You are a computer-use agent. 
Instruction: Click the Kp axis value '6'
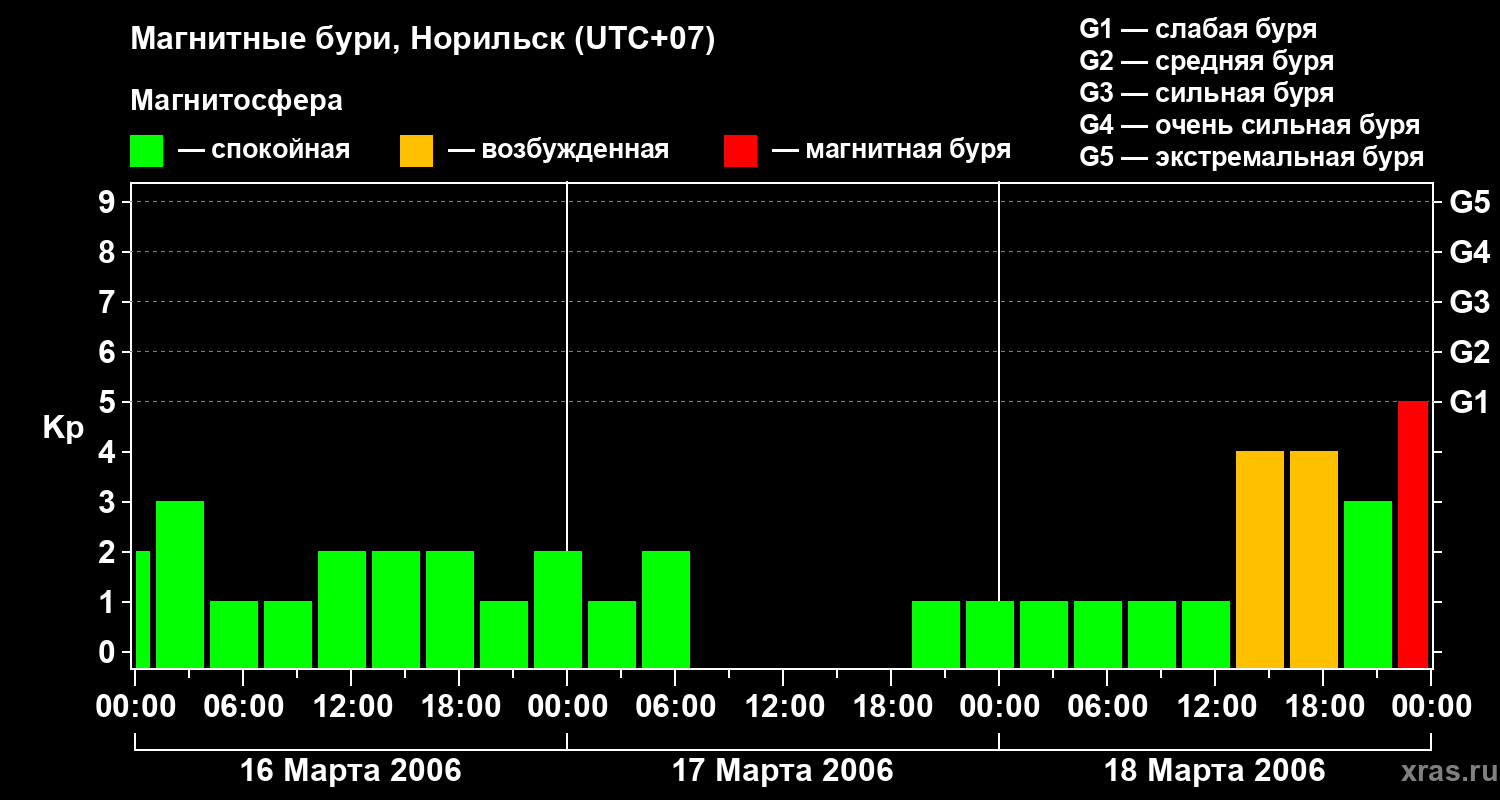pyautogui.click(x=109, y=352)
